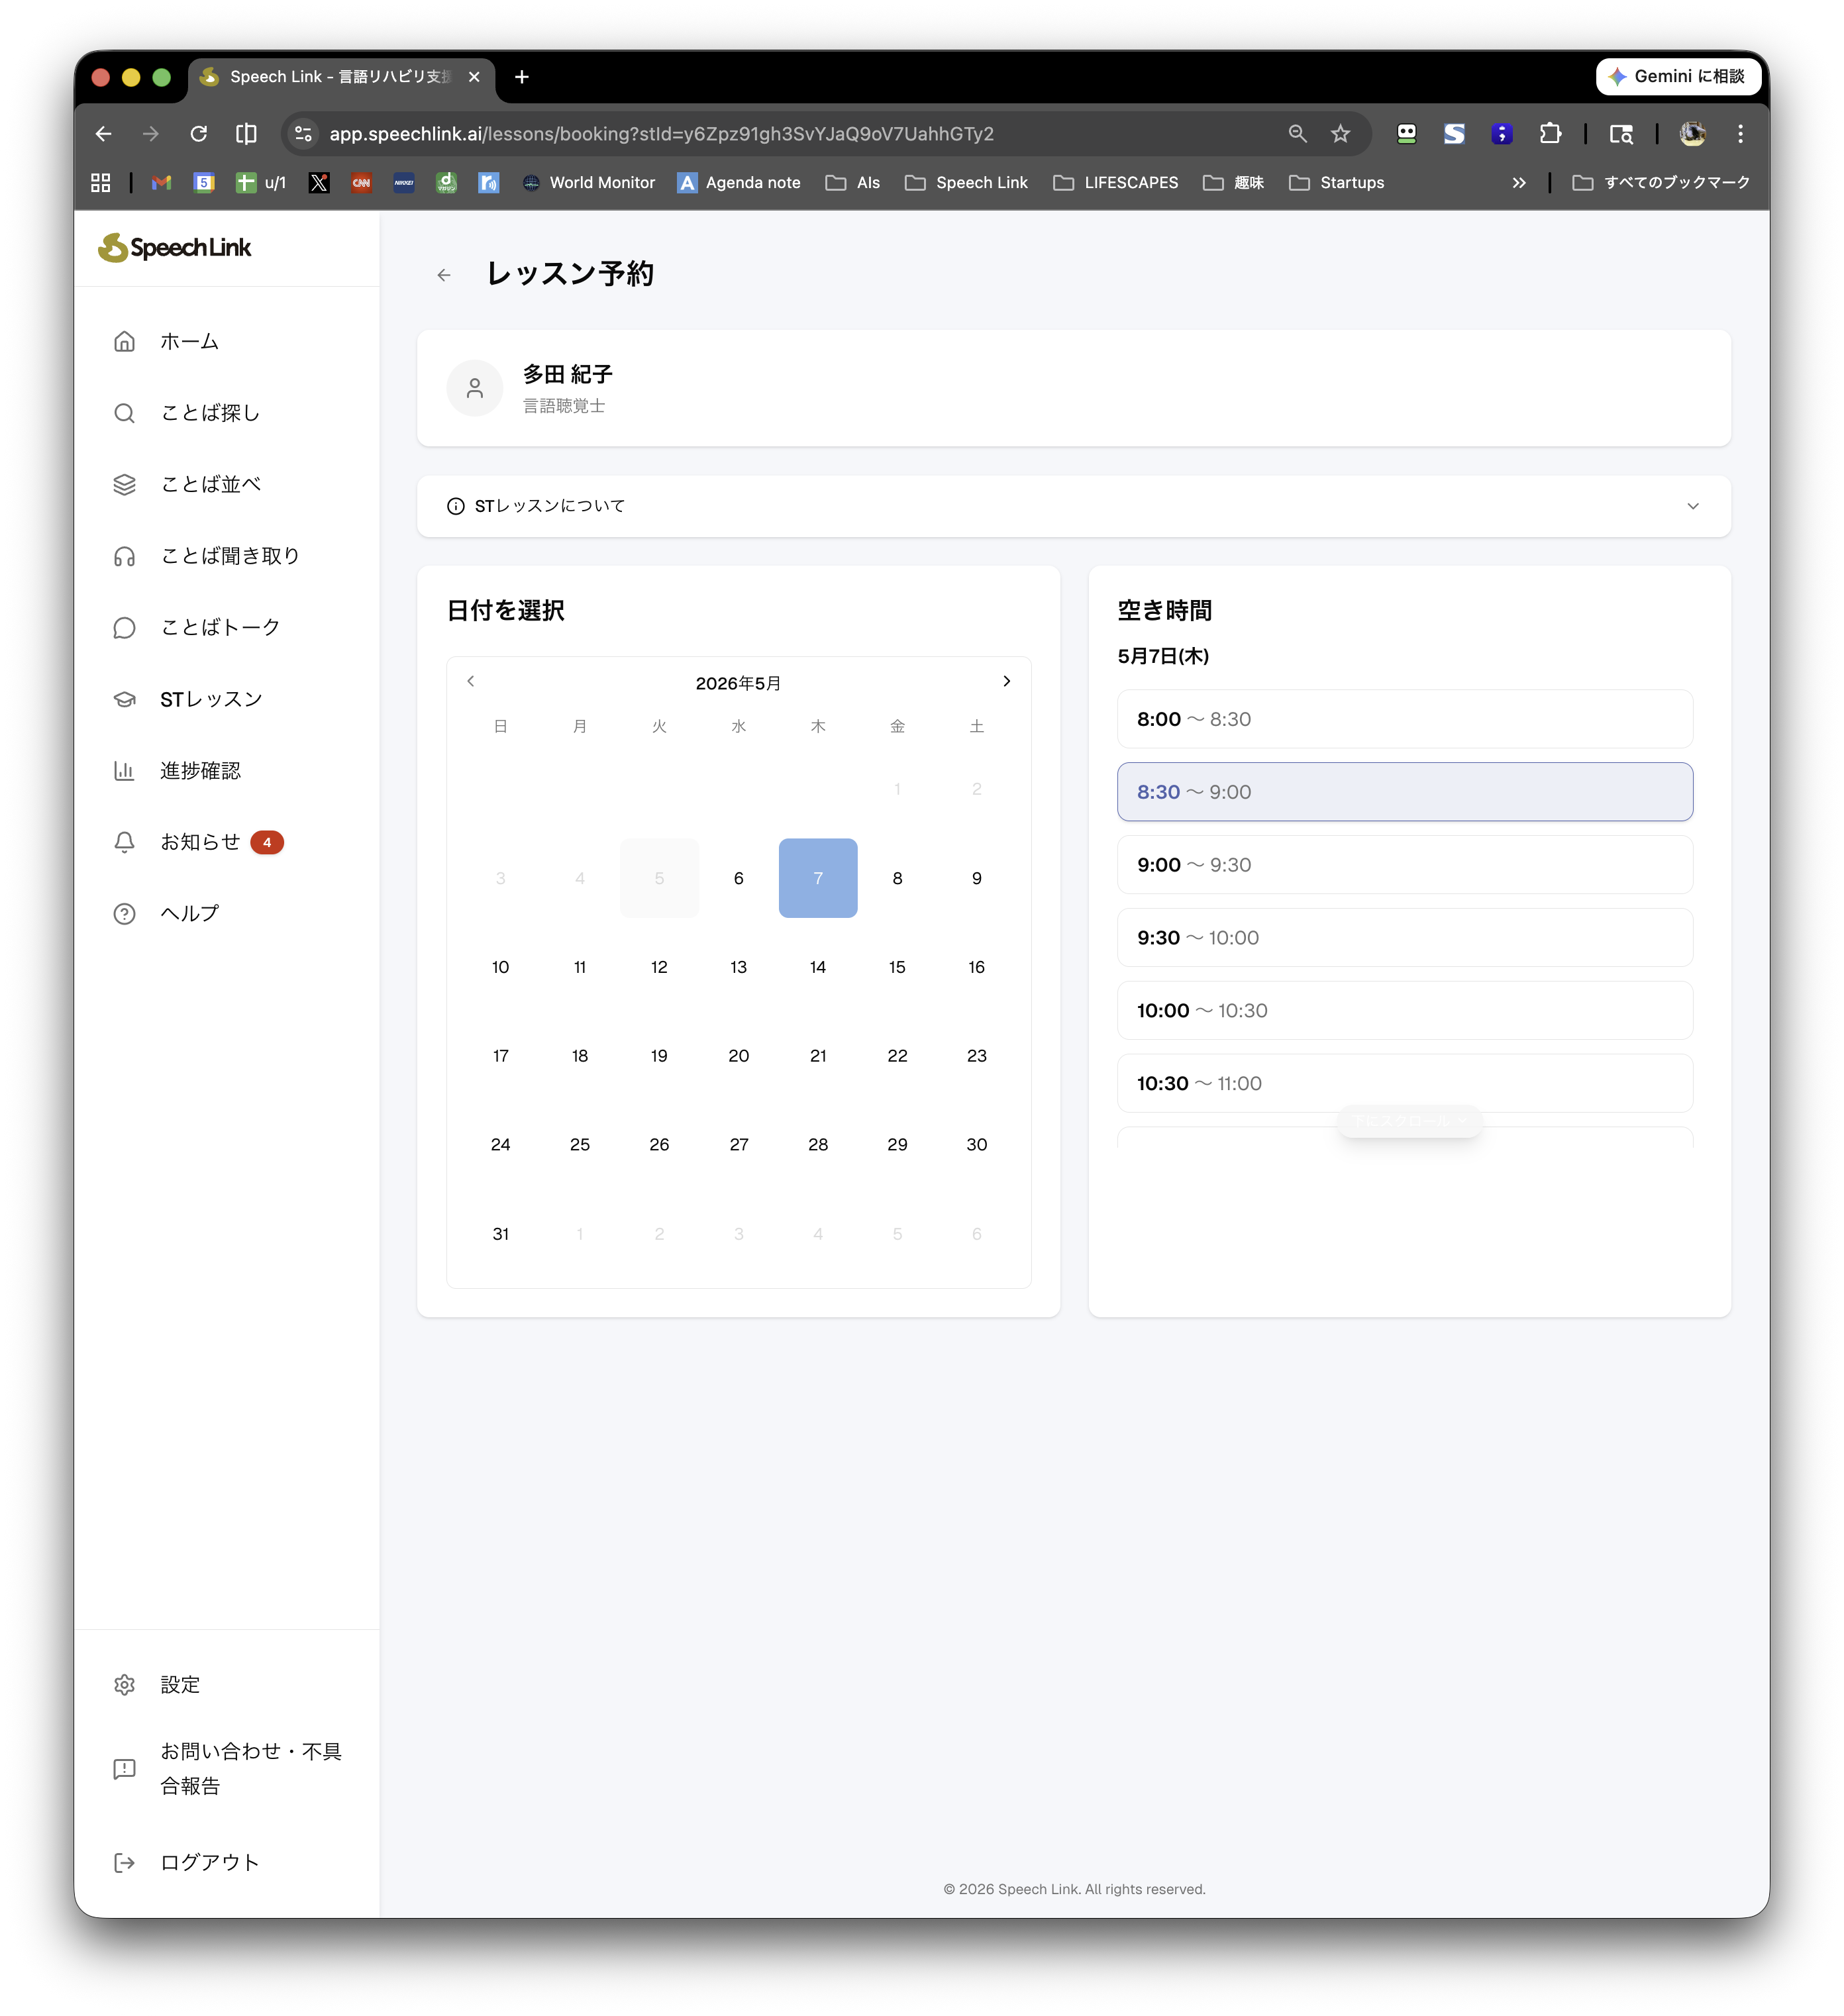Open the CNN bookmark

pyautogui.click(x=361, y=183)
